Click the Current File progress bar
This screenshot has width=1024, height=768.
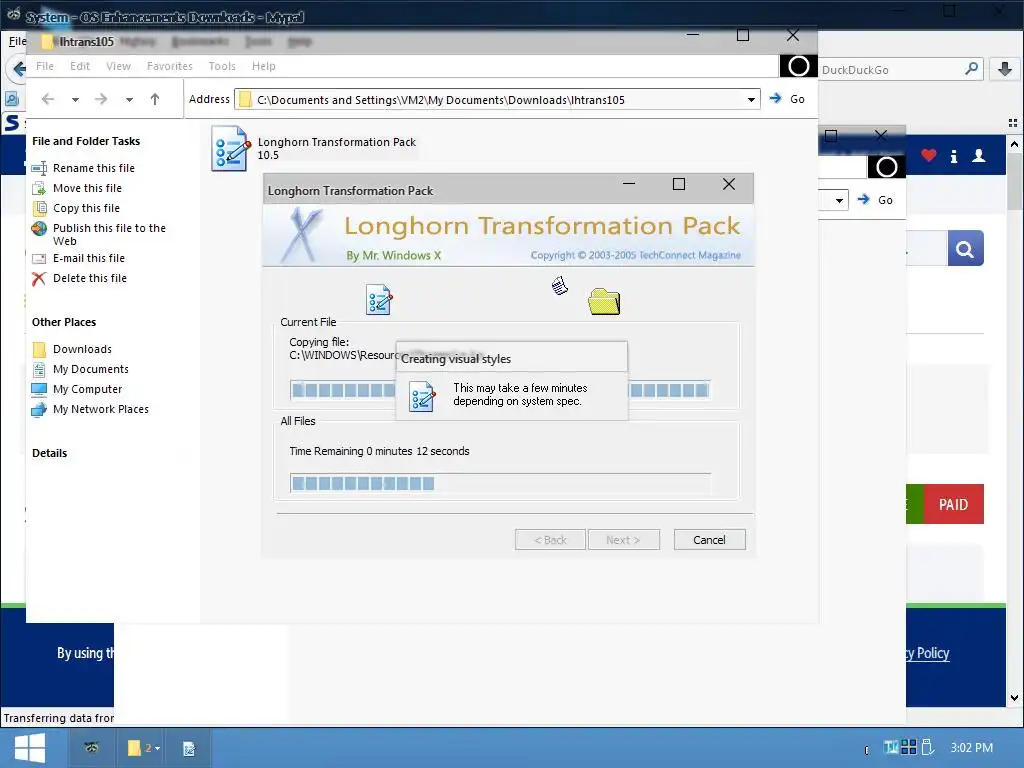(x=500, y=391)
